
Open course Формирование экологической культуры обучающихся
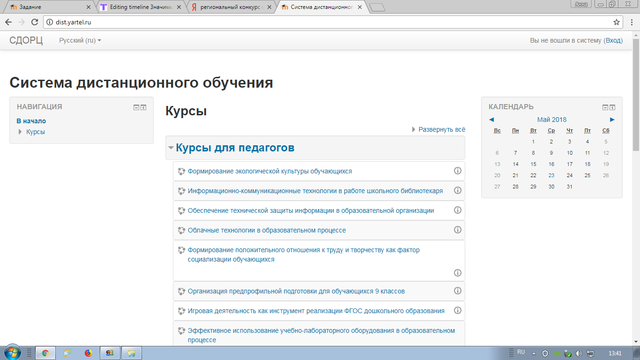click(270, 171)
